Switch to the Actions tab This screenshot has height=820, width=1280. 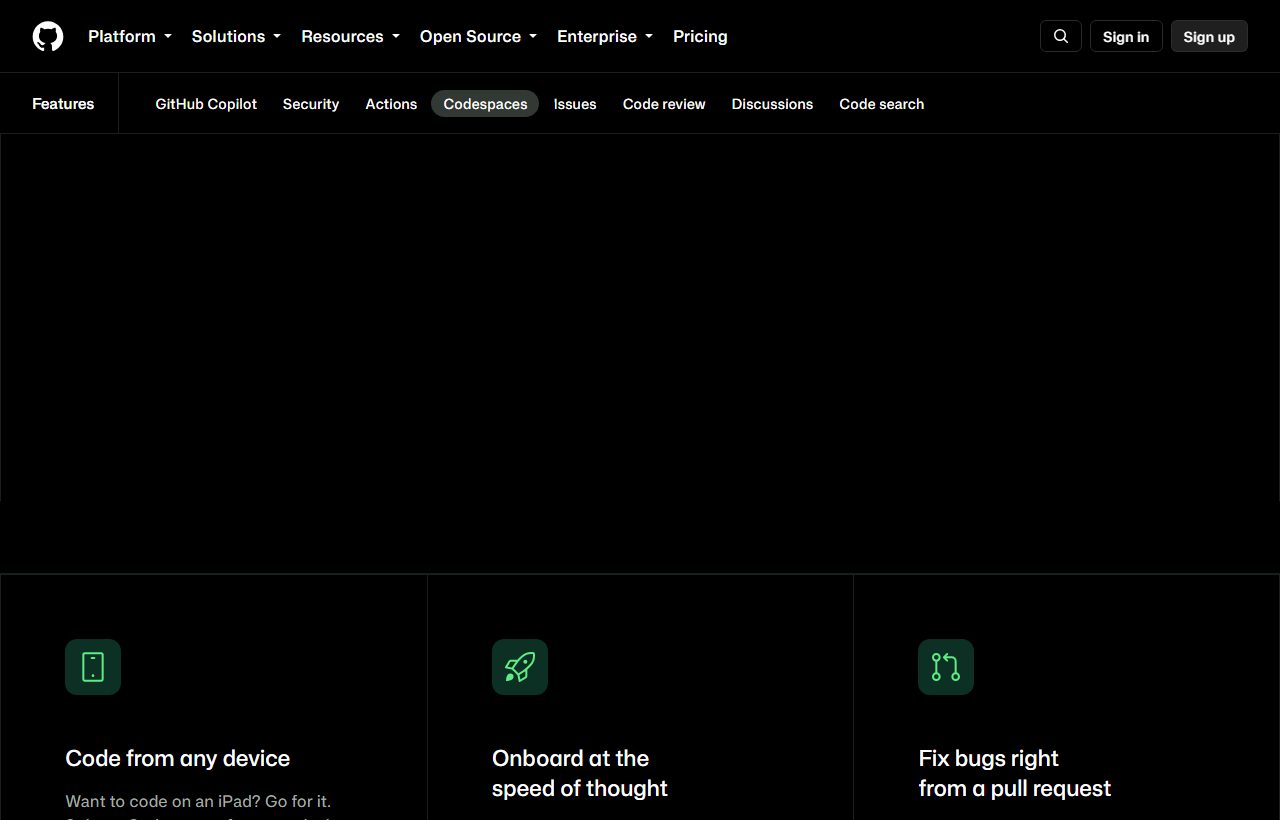pyautogui.click(x=391, y=104)
